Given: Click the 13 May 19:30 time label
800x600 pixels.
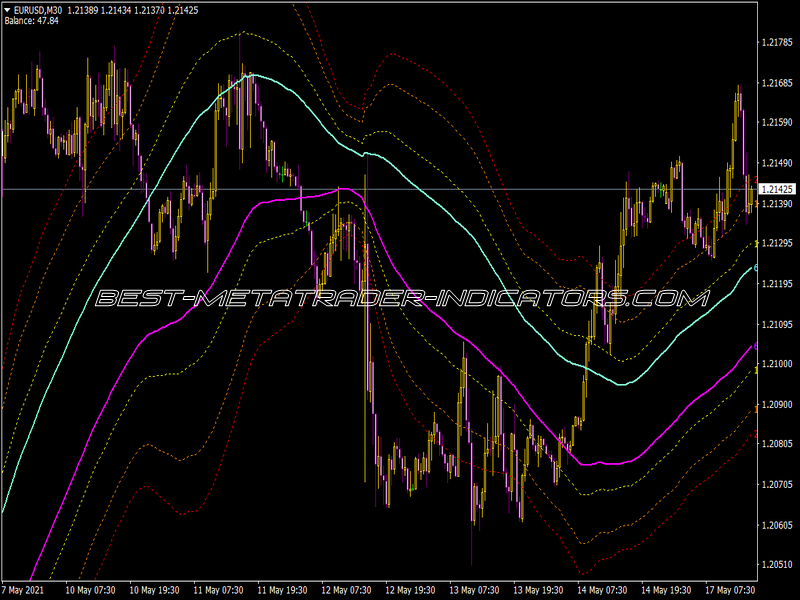Looking at the screenshot, I should pyautogui.click(x=538, y=590).
